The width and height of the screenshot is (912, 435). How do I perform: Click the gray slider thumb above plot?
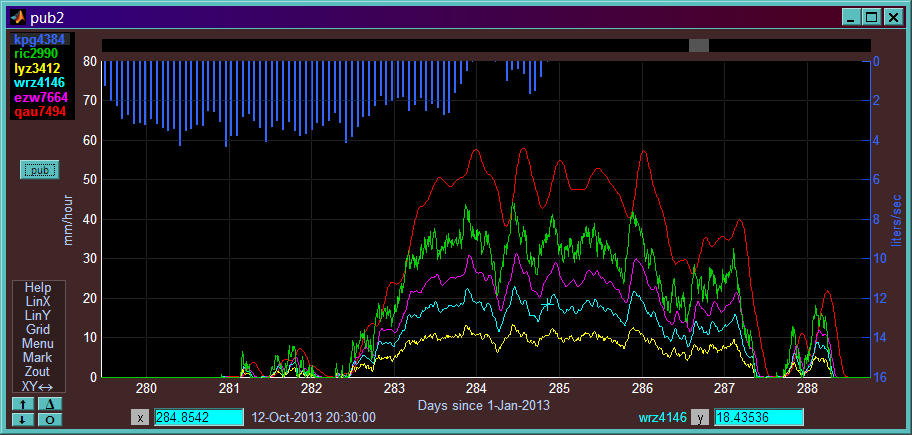point(699,45)
